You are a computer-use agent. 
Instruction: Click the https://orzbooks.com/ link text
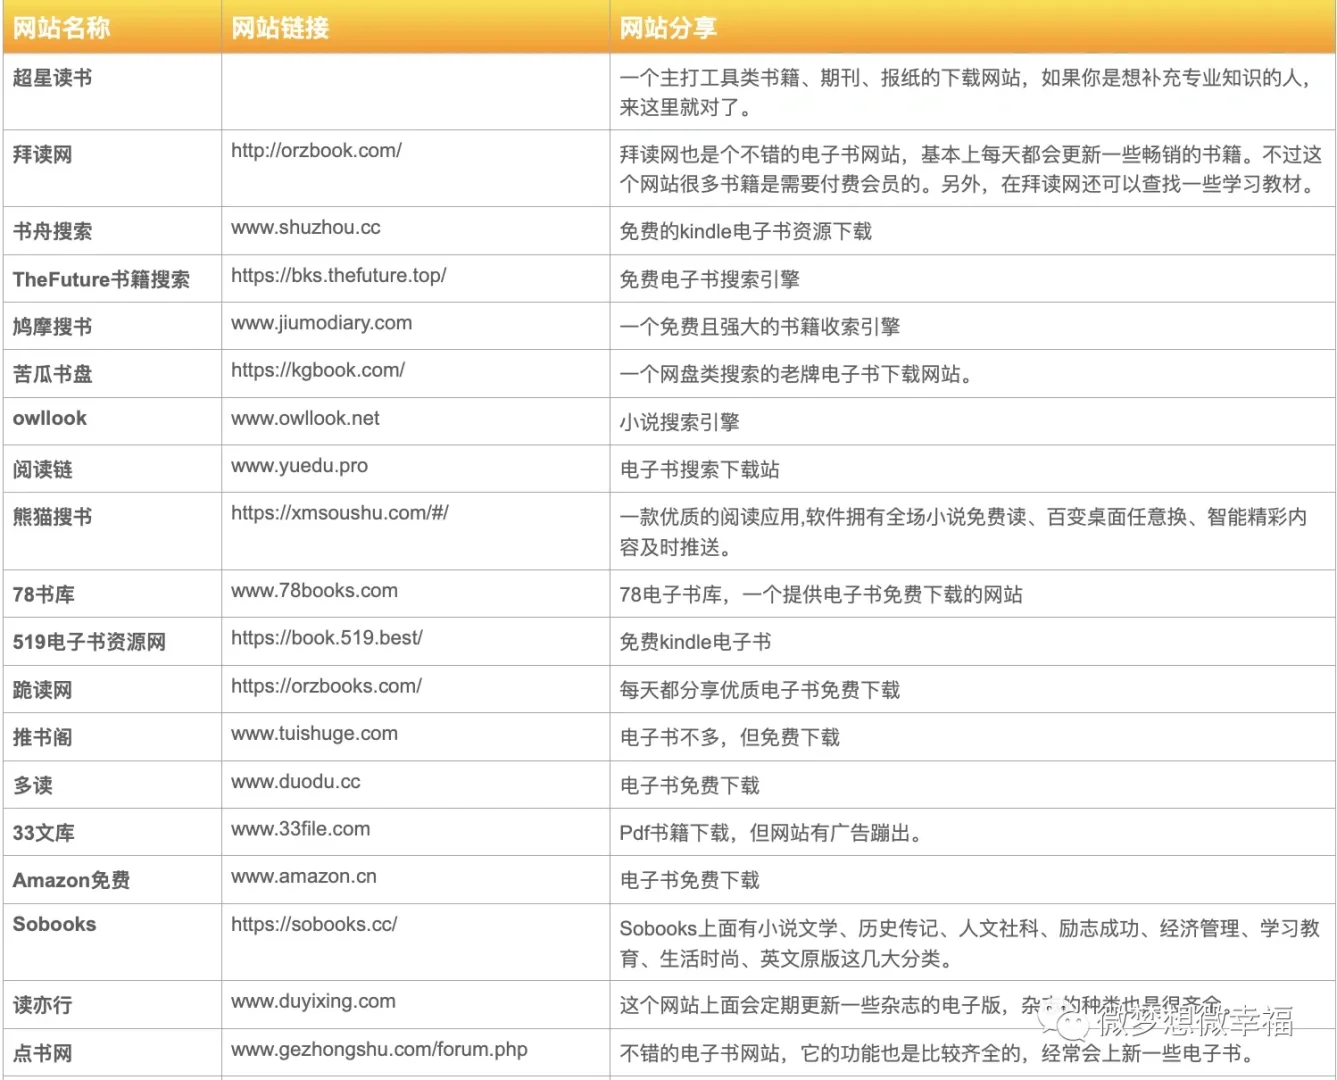click(x=326, y=686)
